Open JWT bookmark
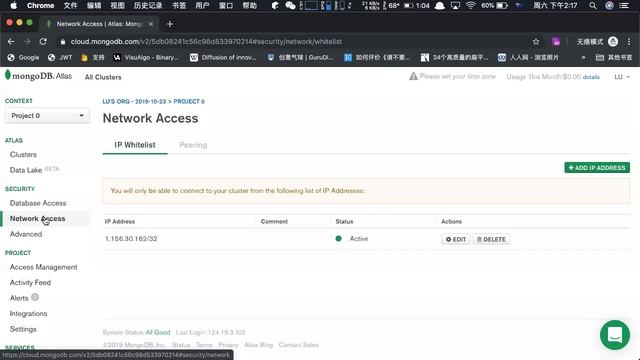The width and height of the screenshot is (640, 360). point(60,58)
